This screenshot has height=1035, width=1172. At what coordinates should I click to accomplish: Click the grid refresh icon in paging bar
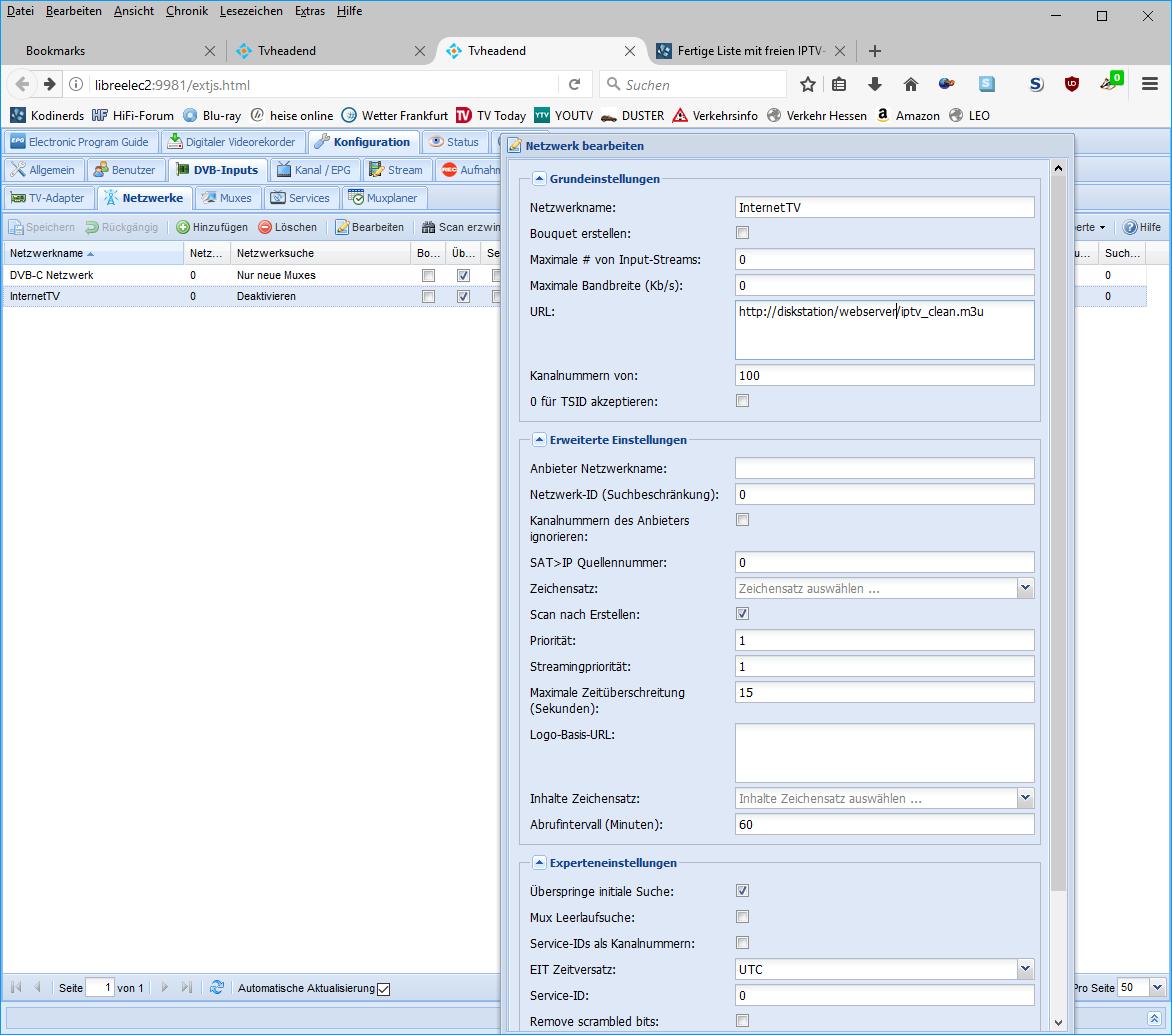click(217, 987)
